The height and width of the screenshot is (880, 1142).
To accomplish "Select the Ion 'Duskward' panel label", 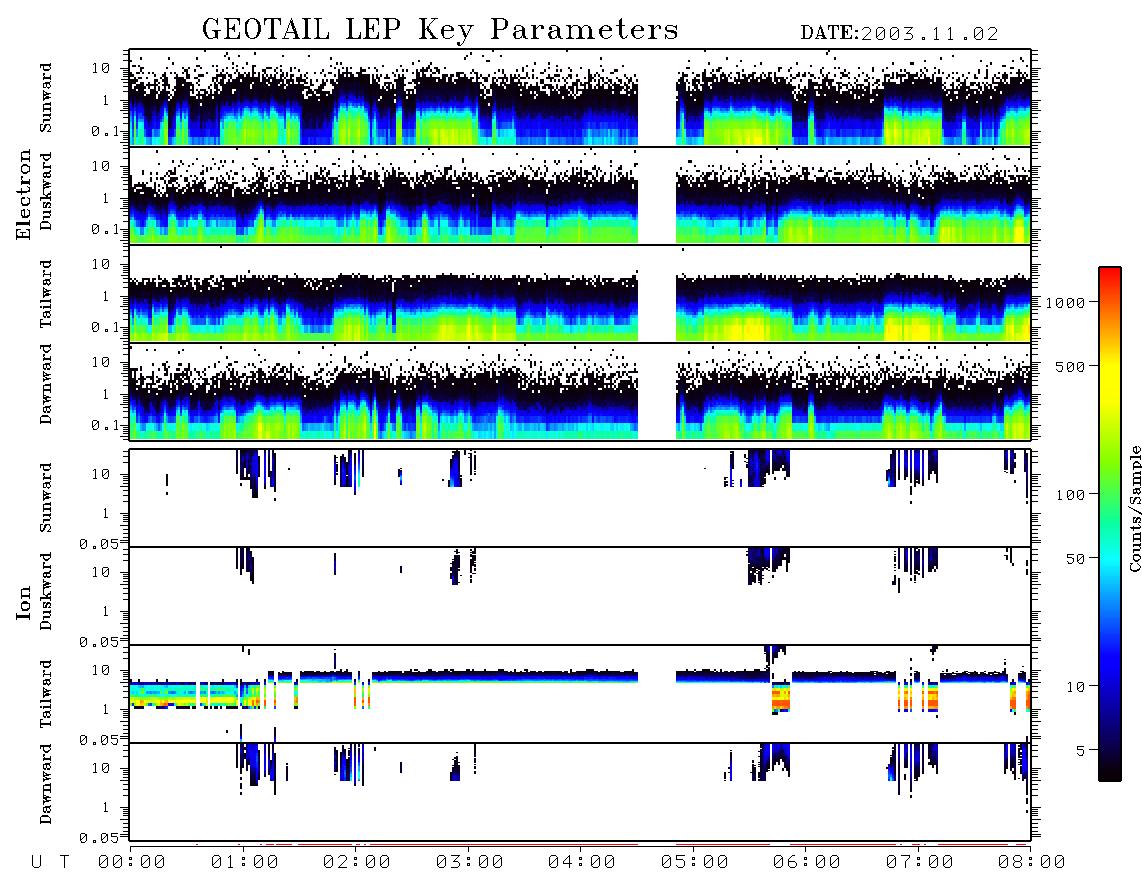I will (x=46, y=591).
